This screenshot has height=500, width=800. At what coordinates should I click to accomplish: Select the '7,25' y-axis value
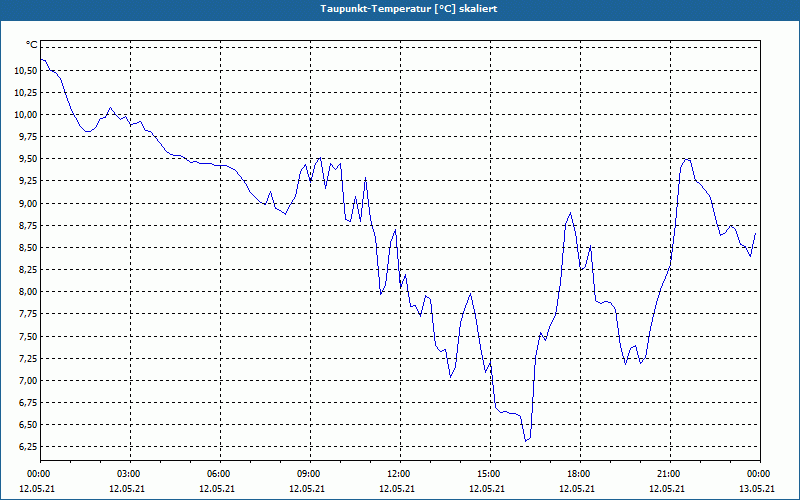click(x=28, y=359)
